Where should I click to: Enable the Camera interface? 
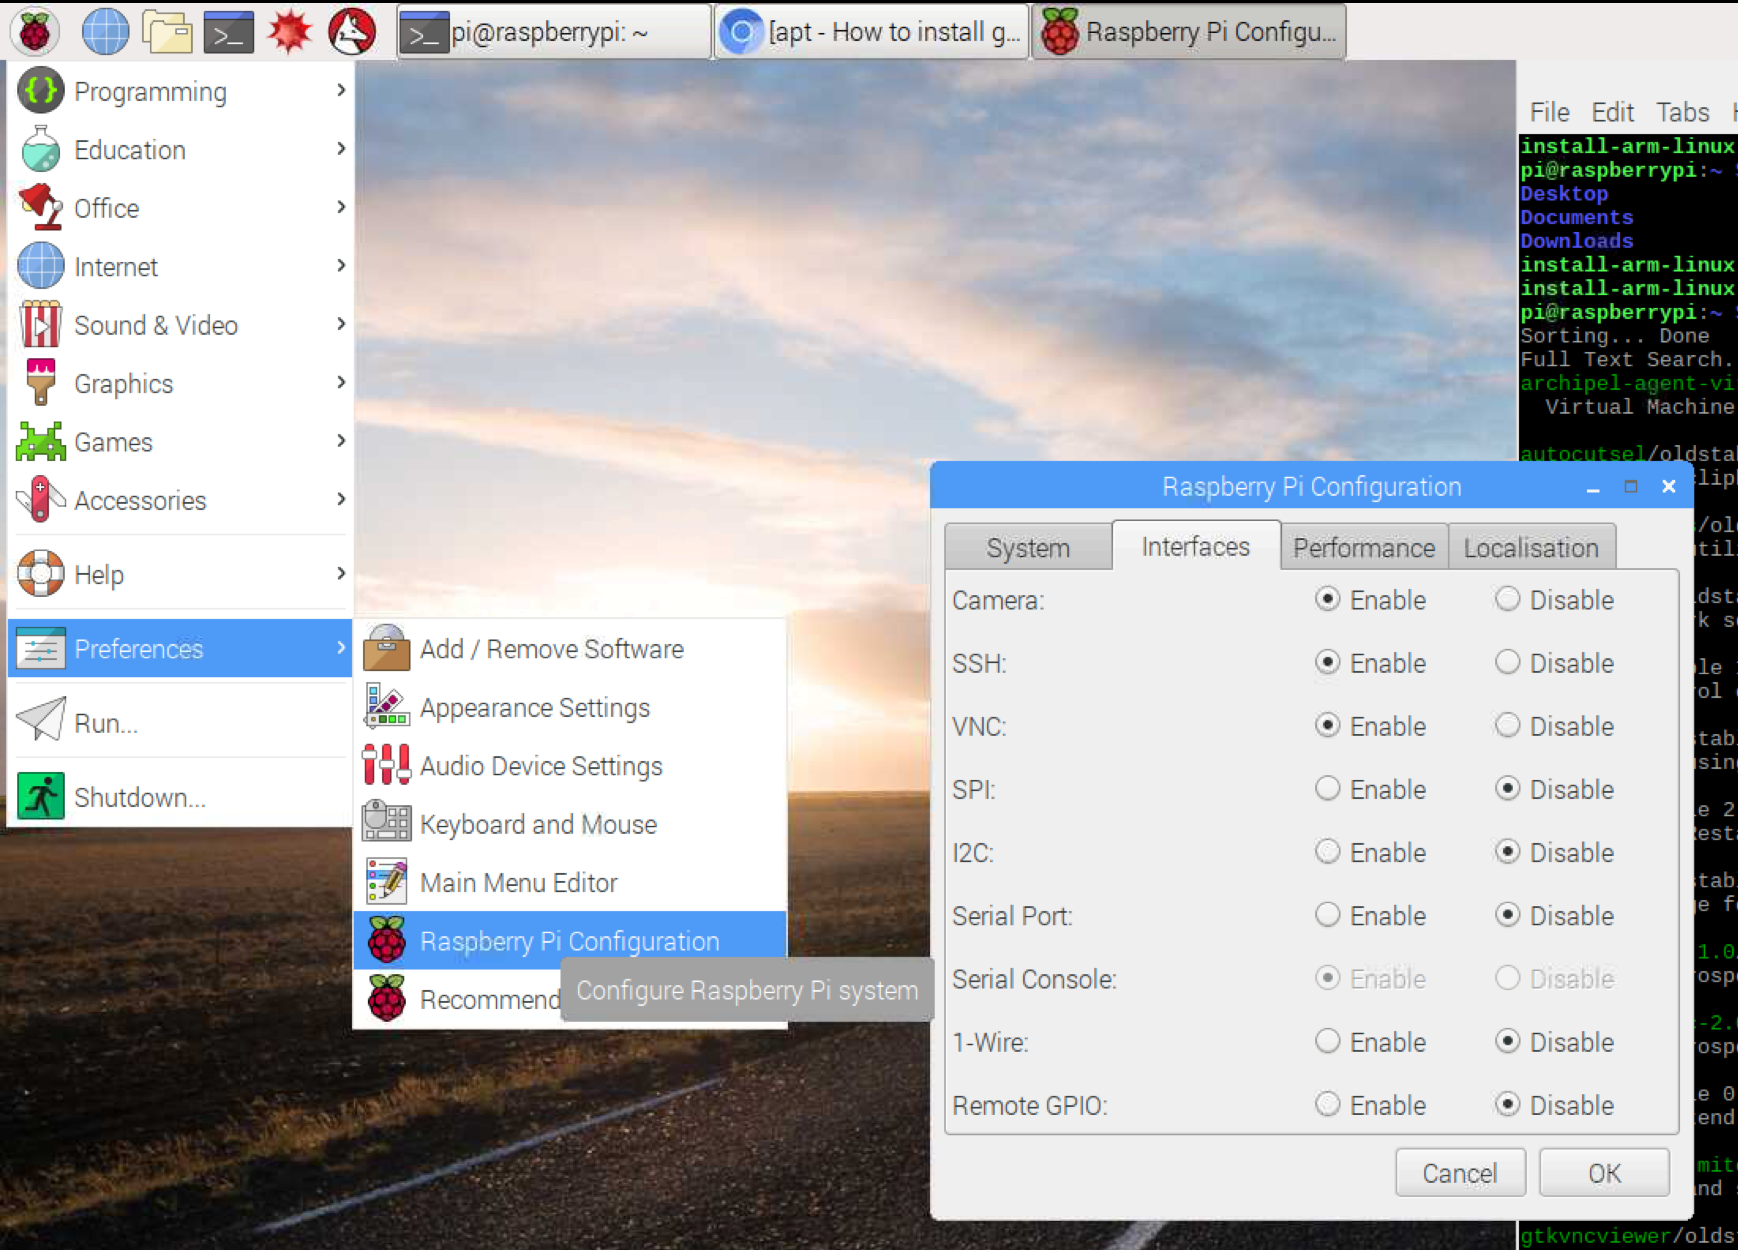click(x=1327, y=599)
